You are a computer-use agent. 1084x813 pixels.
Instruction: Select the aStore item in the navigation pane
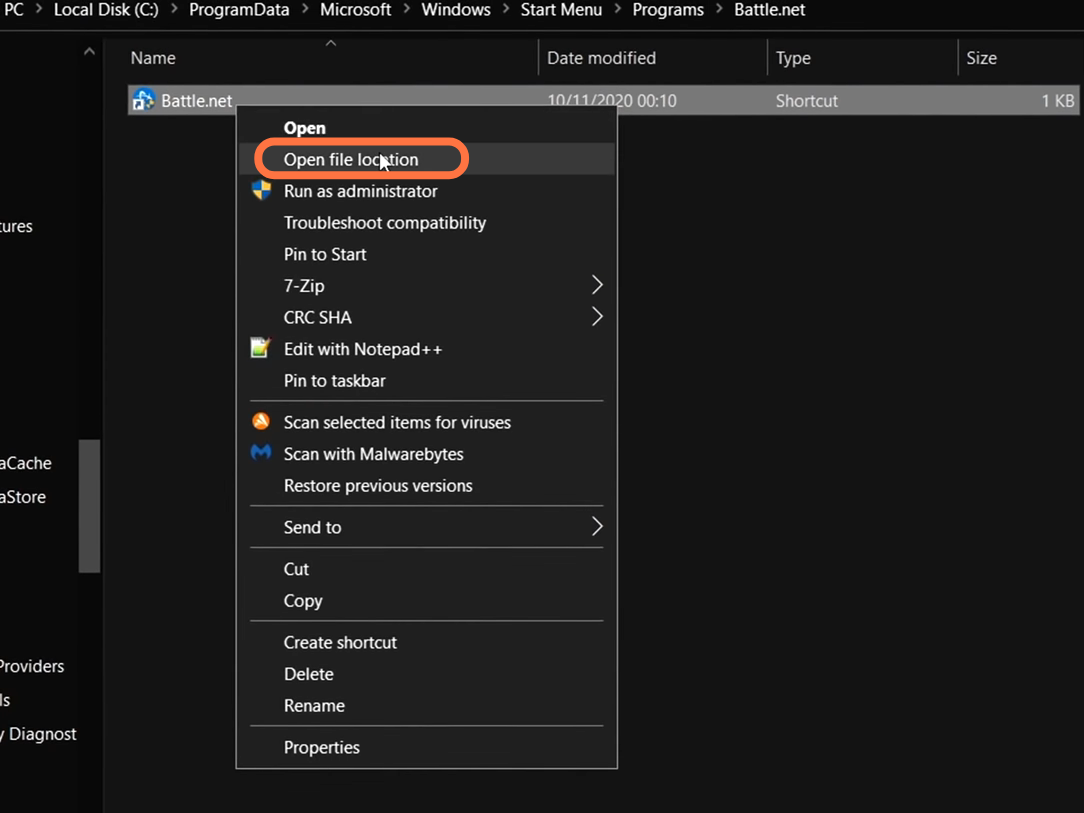(x=23, y=497)
